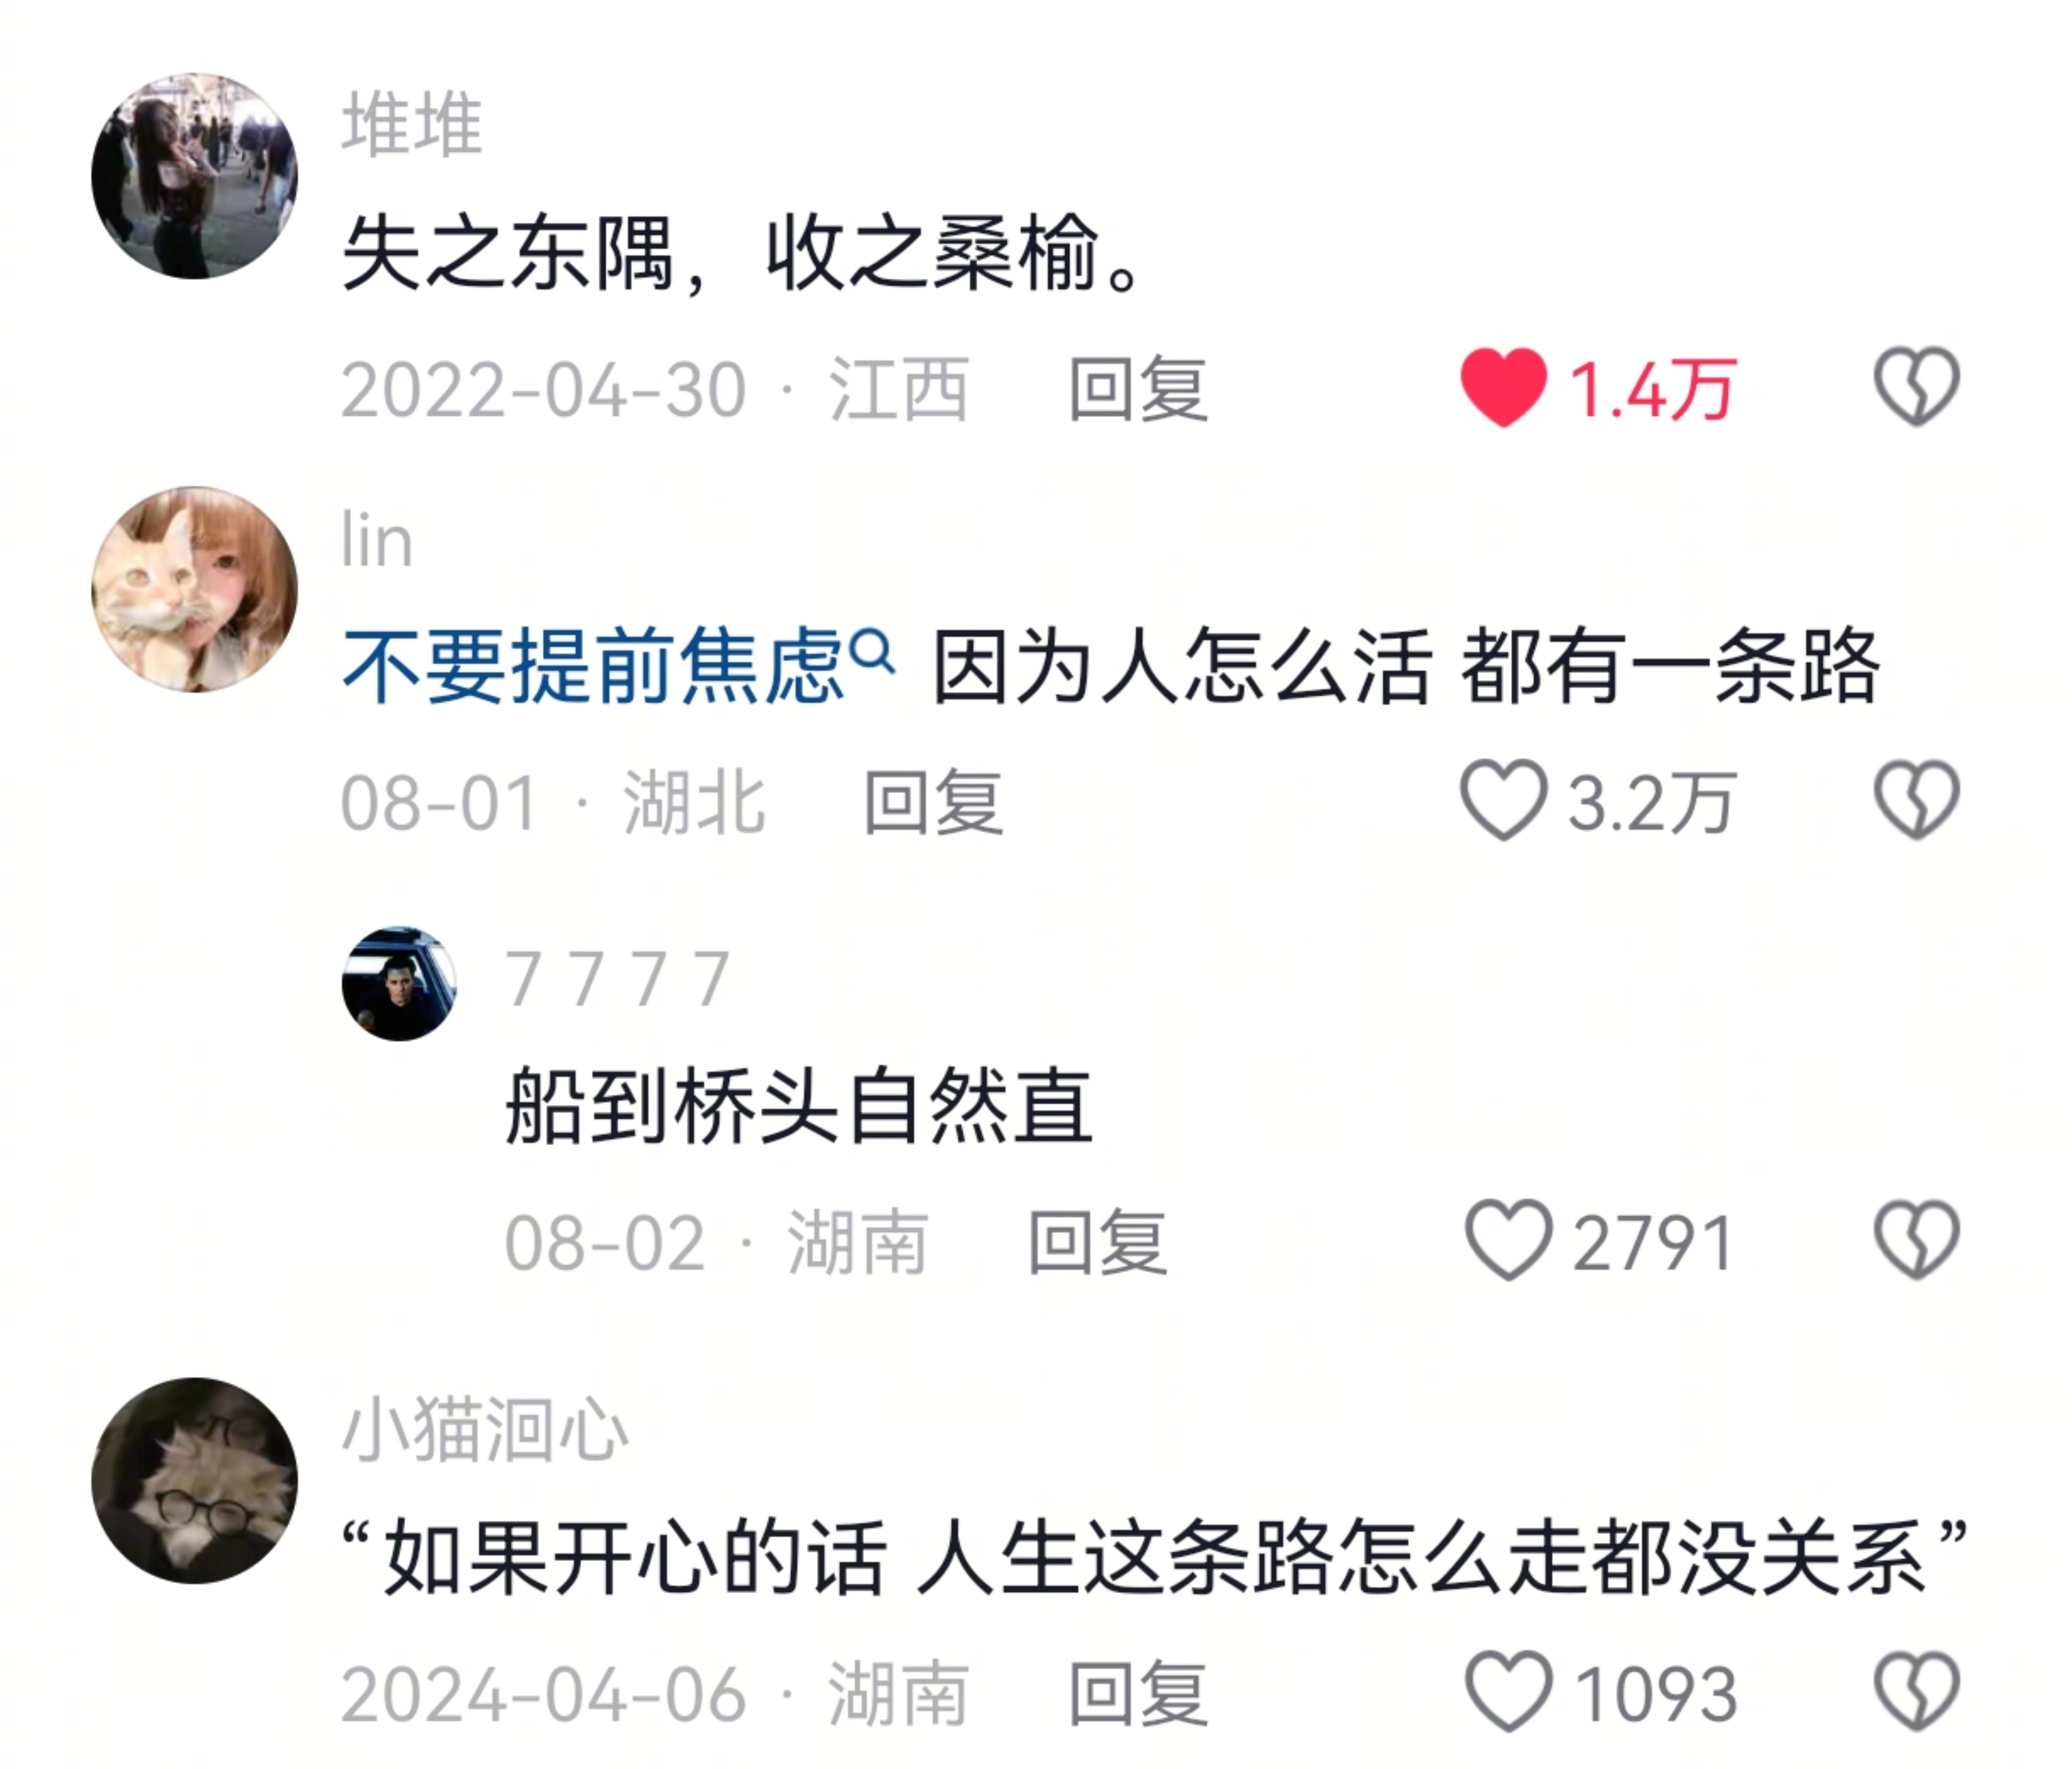The image size is (2072, 1769).
Task: Reply to the 失之东隅 comment
Action: click(1138, 389)
